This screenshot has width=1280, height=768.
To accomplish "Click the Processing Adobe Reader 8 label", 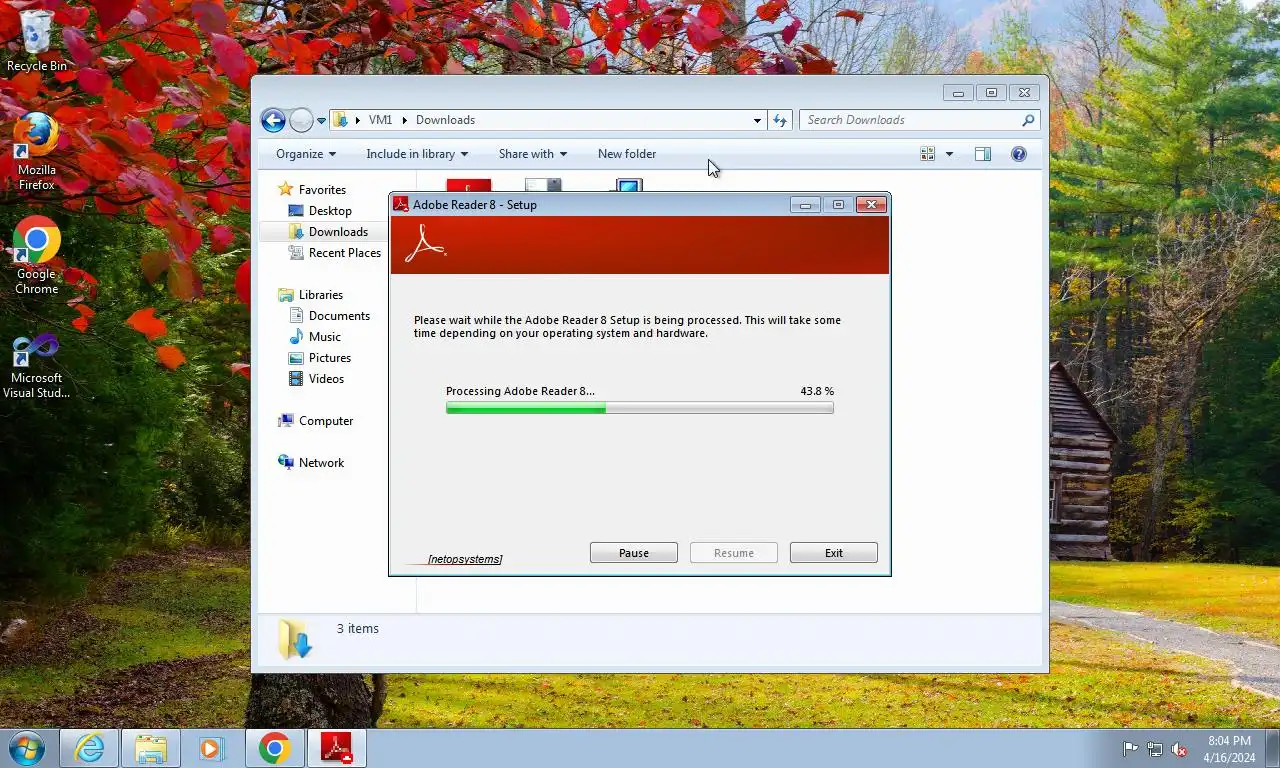I will point(520,391).
